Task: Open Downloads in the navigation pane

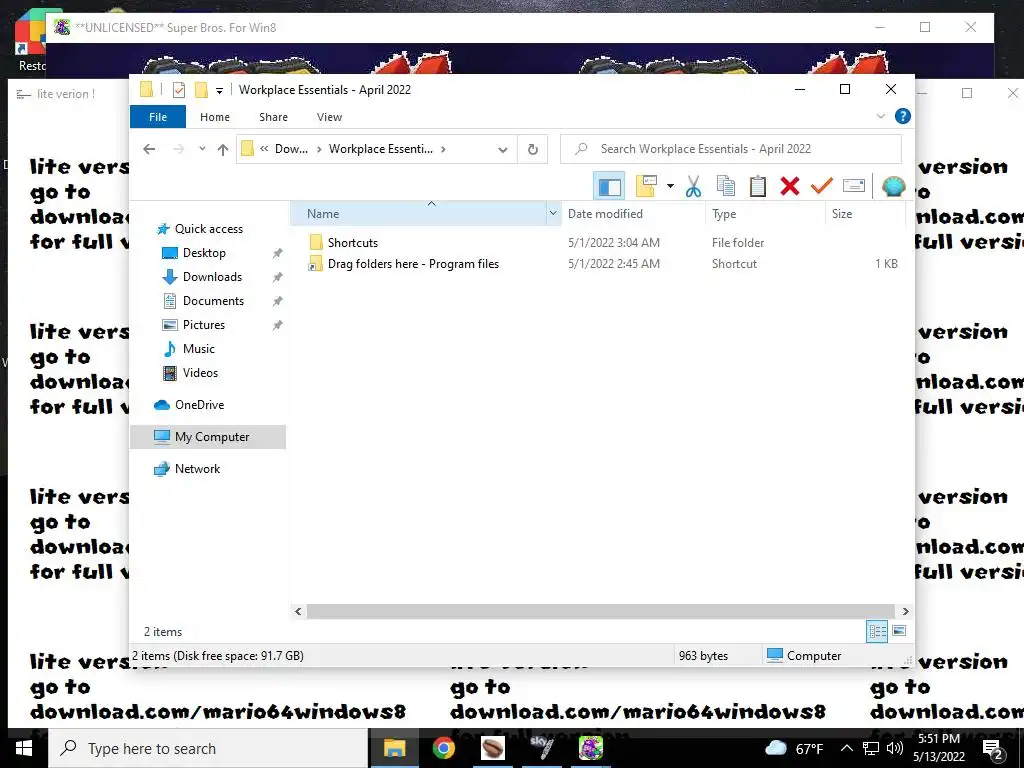Action: tap(212, 277)
